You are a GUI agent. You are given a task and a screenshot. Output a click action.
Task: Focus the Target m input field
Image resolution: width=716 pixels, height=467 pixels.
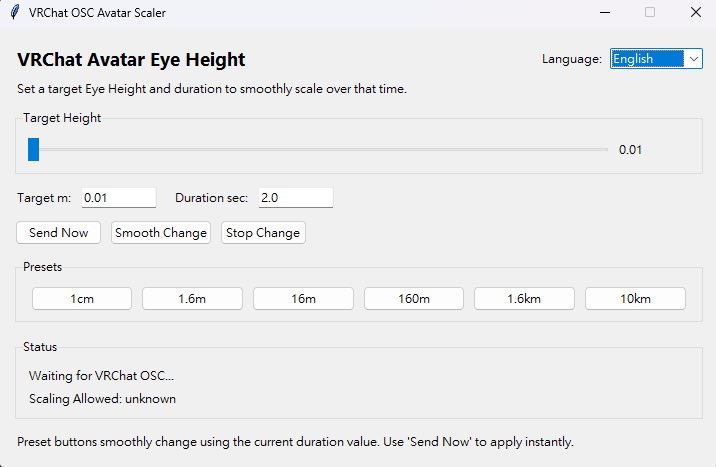(x=119, y=198)
